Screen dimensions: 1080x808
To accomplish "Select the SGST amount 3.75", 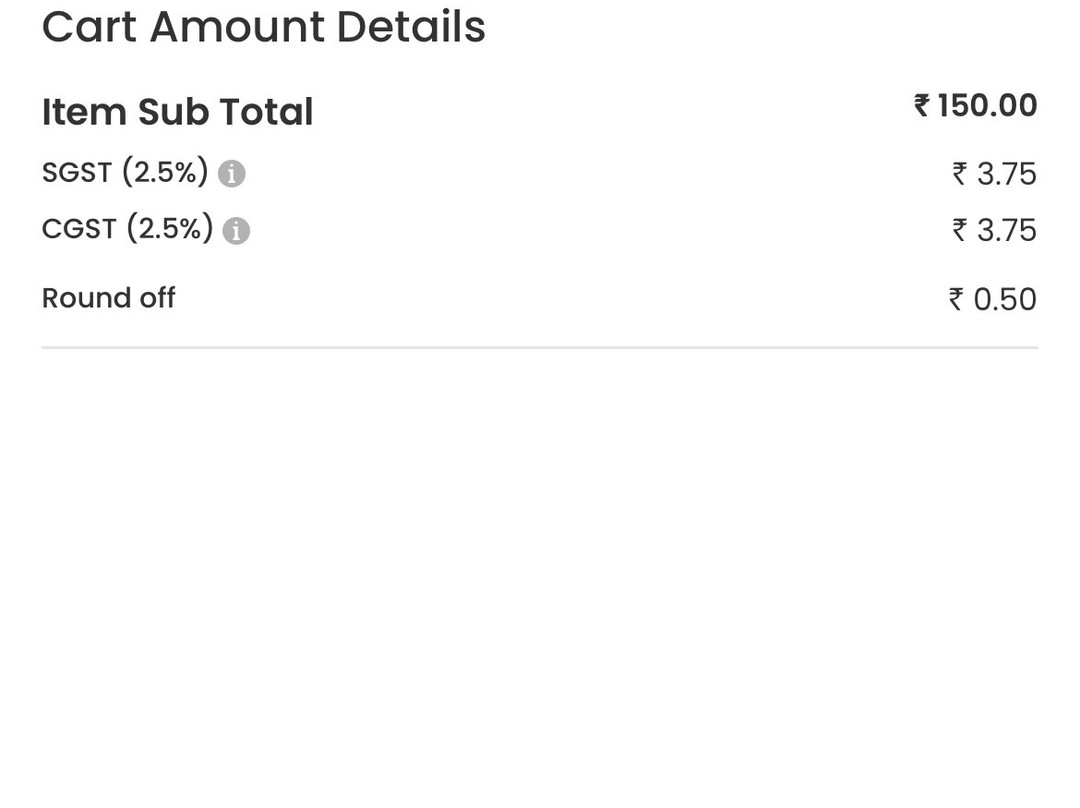I will [x=1006, y=174].
